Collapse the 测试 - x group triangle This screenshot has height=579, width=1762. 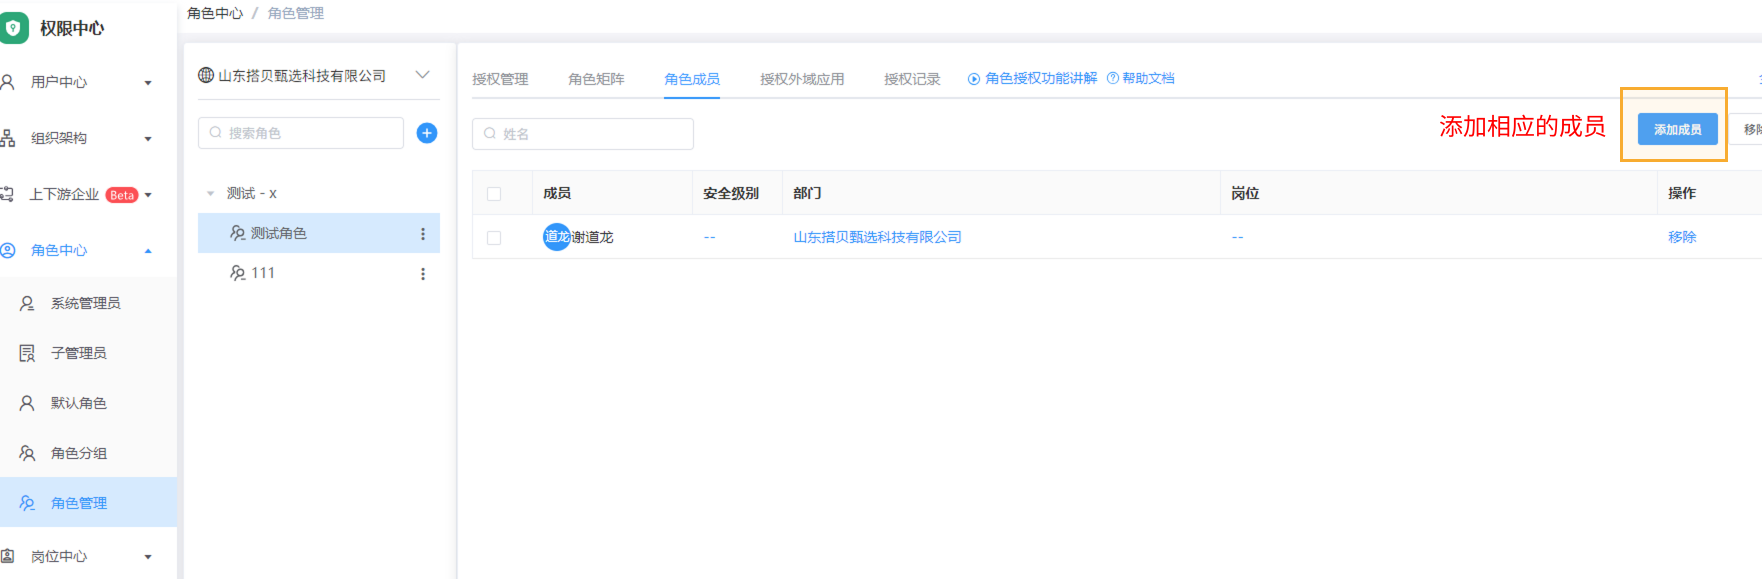(210, 194)
